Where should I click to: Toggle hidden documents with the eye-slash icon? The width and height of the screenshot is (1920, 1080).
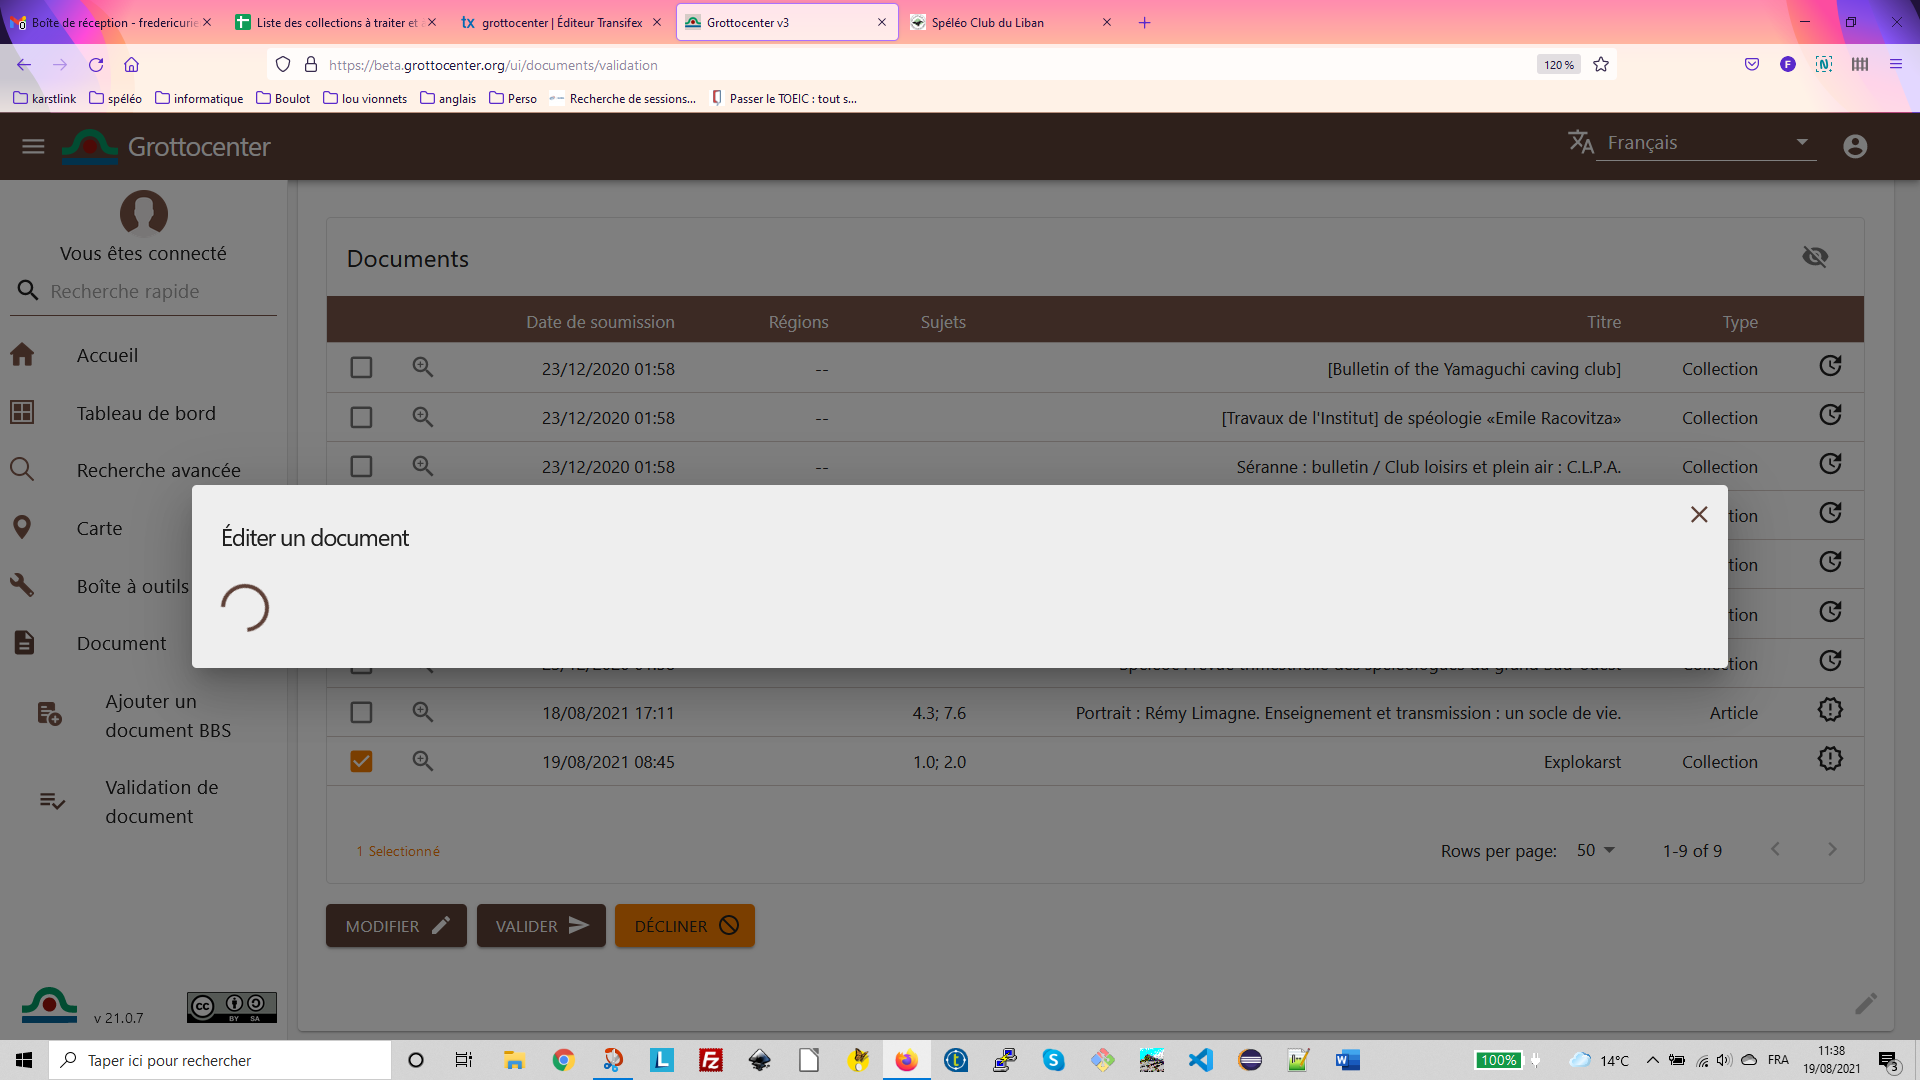tap(1816, 257)
